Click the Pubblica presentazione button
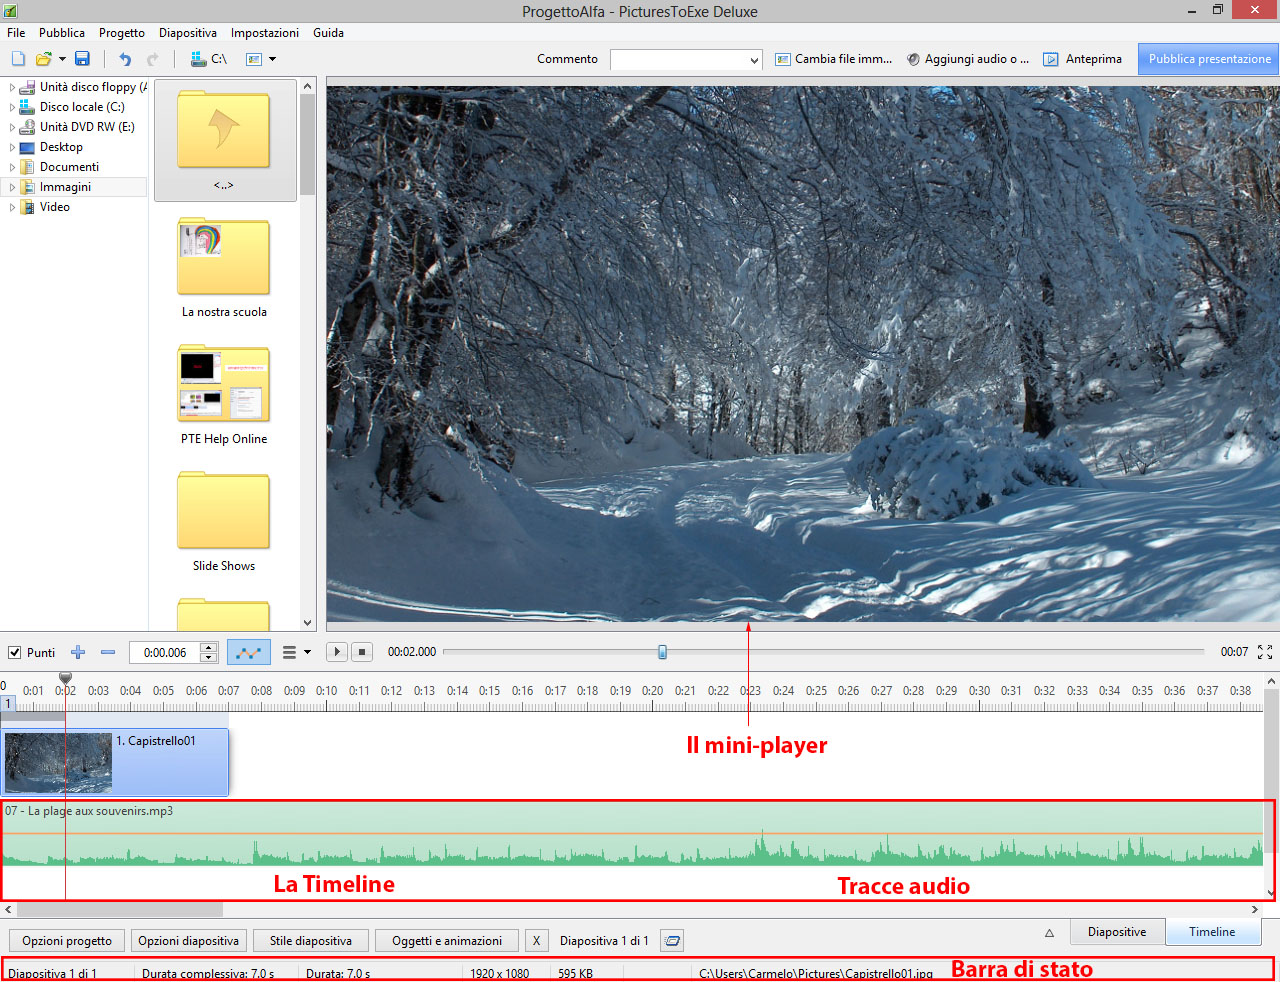This screenshot has height=982, width=1280. pos(1209,59)
